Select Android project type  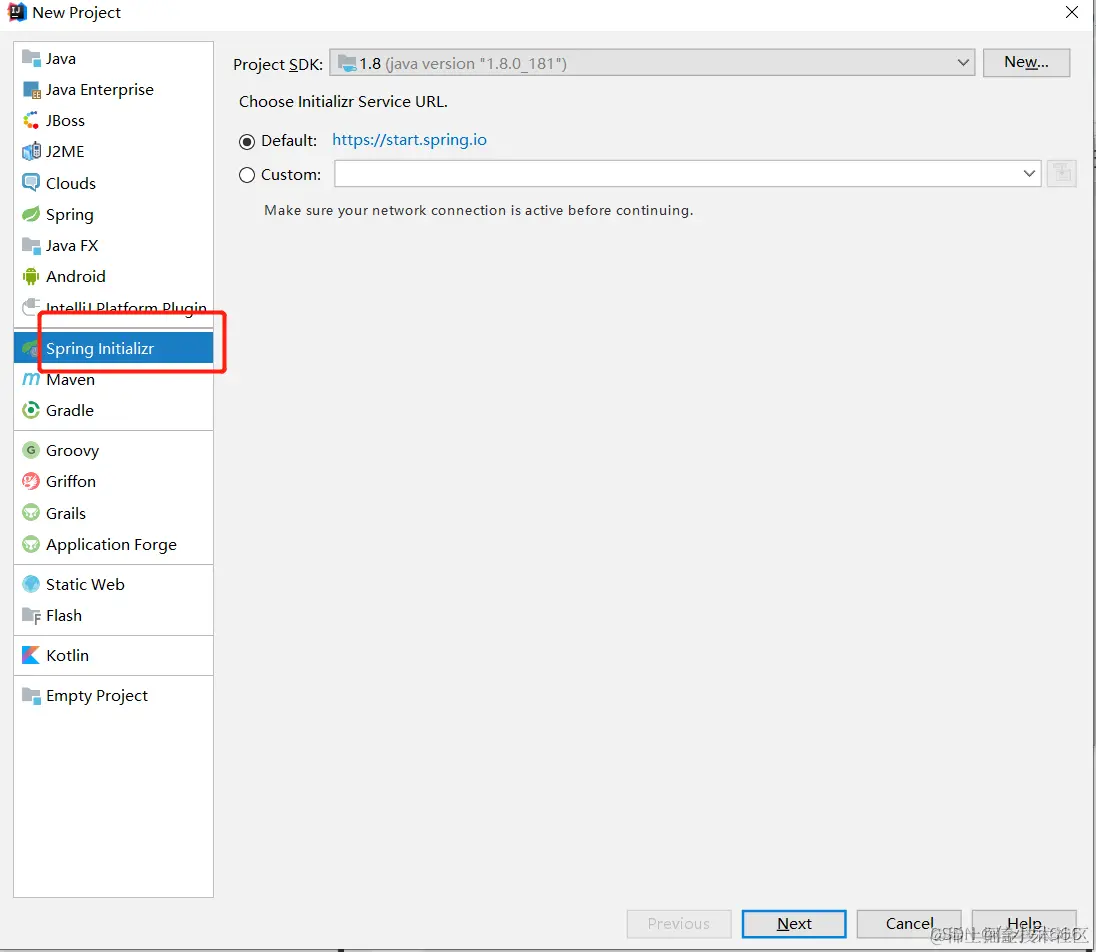[113, 277]
